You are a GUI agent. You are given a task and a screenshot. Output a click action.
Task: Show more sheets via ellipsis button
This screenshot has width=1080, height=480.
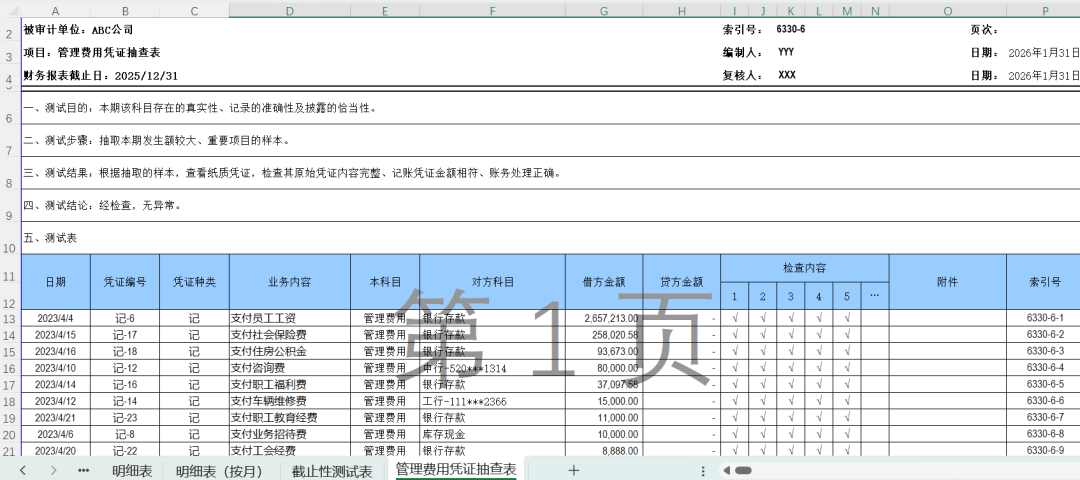(x=84, y=470)
